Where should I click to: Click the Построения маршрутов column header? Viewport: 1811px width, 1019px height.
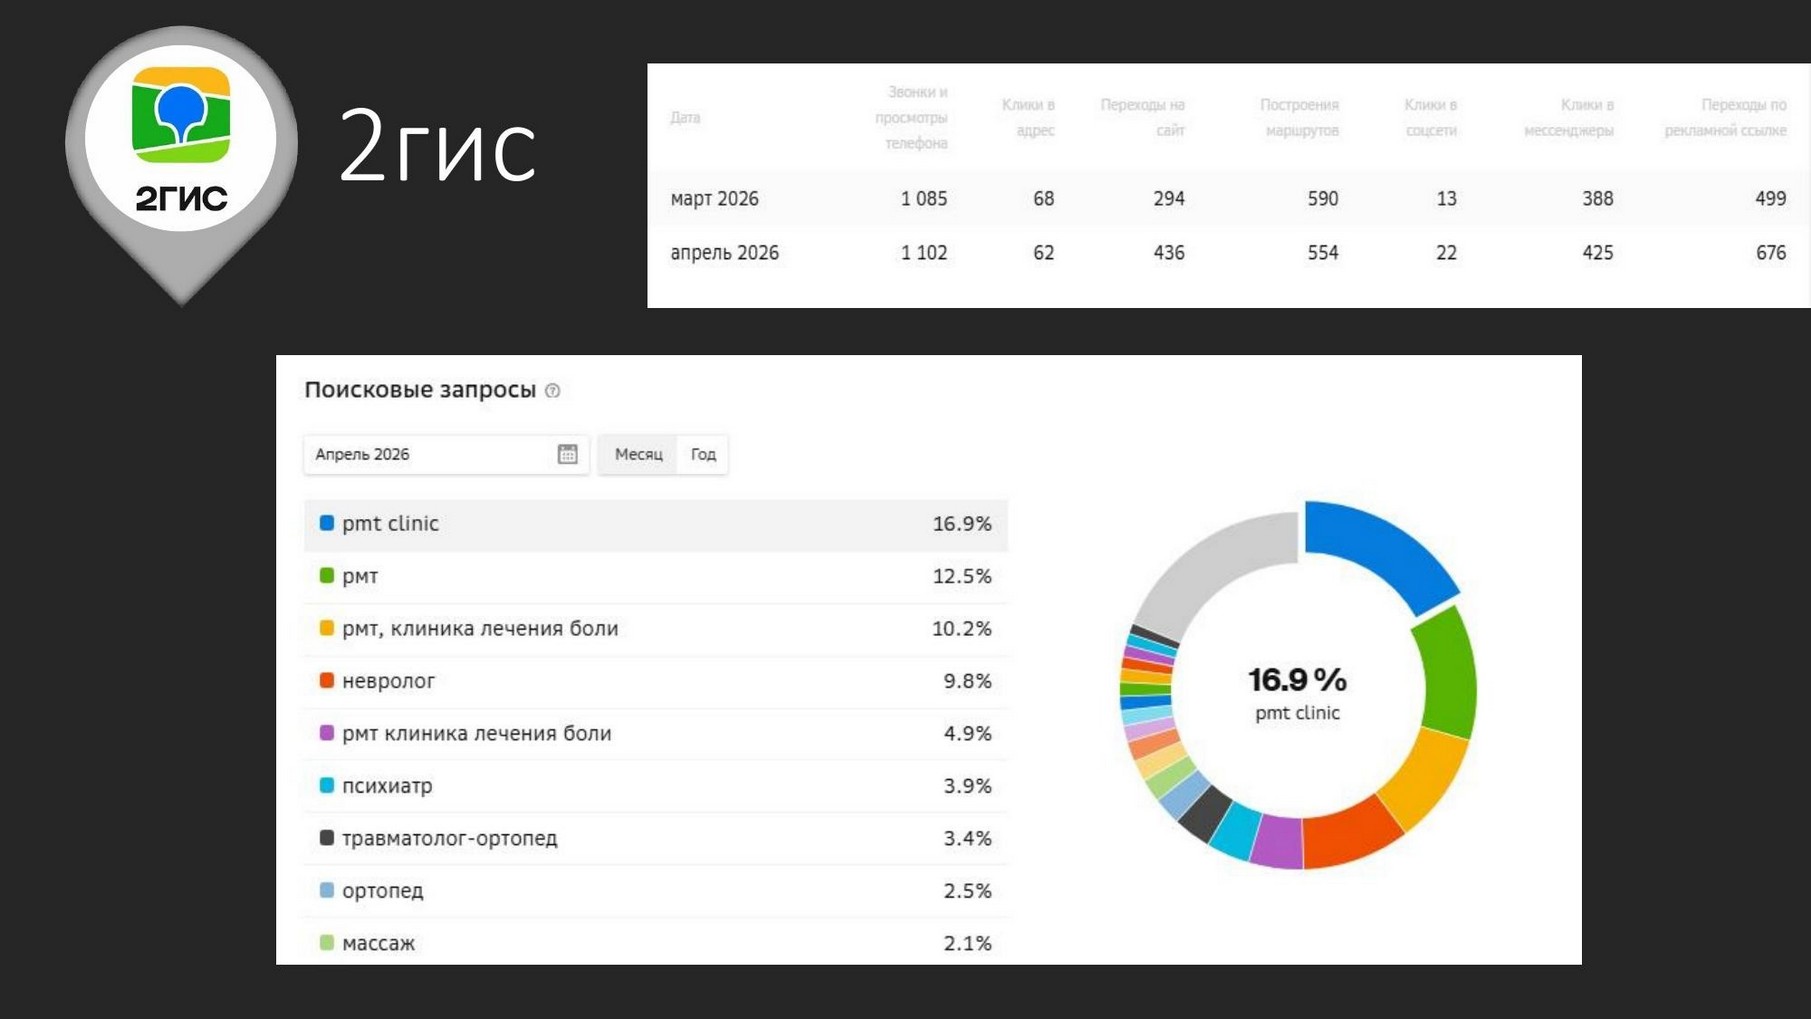pyautogui.click(x=1299, y=118)
